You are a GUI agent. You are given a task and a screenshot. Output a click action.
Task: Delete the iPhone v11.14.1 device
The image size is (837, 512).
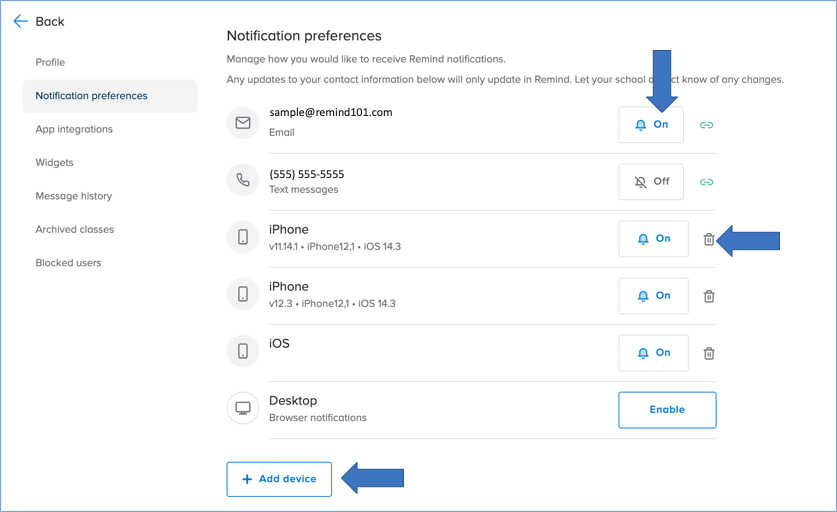(709, 239)
